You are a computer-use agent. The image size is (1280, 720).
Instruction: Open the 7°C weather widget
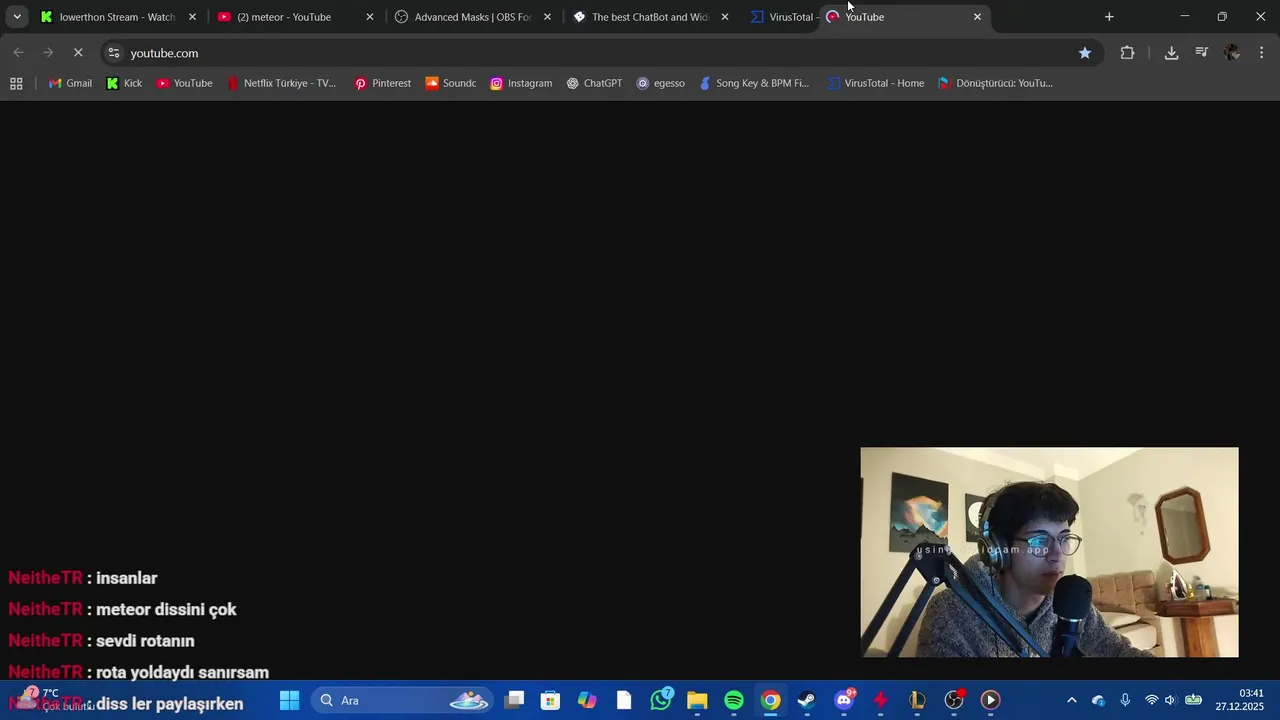(x=55, y=700)
